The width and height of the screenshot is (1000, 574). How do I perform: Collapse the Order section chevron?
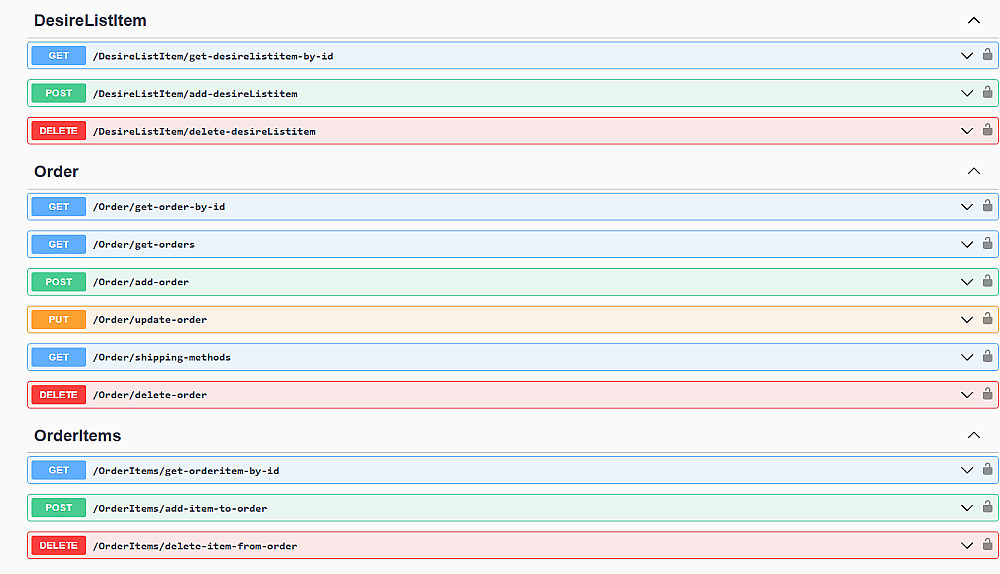pyautogui.click(x=974, y=171)
